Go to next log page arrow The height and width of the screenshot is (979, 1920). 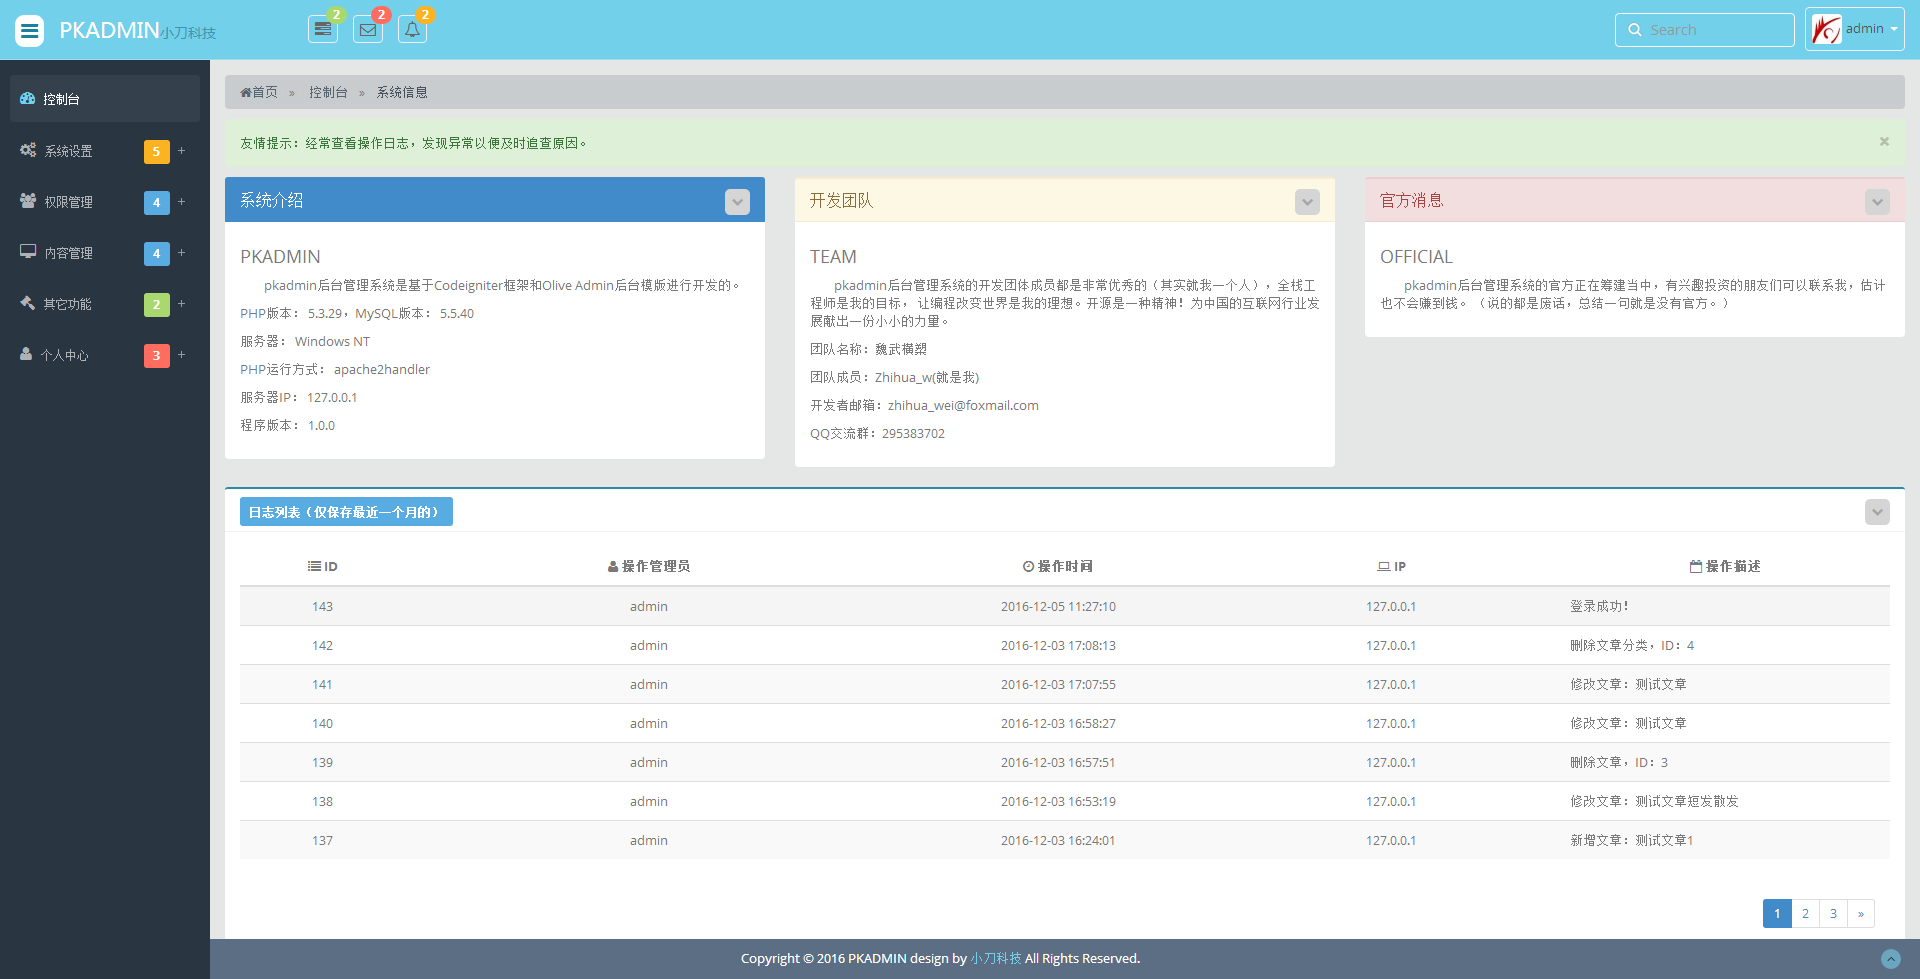pyautogui.click(x=1861, y=914)
